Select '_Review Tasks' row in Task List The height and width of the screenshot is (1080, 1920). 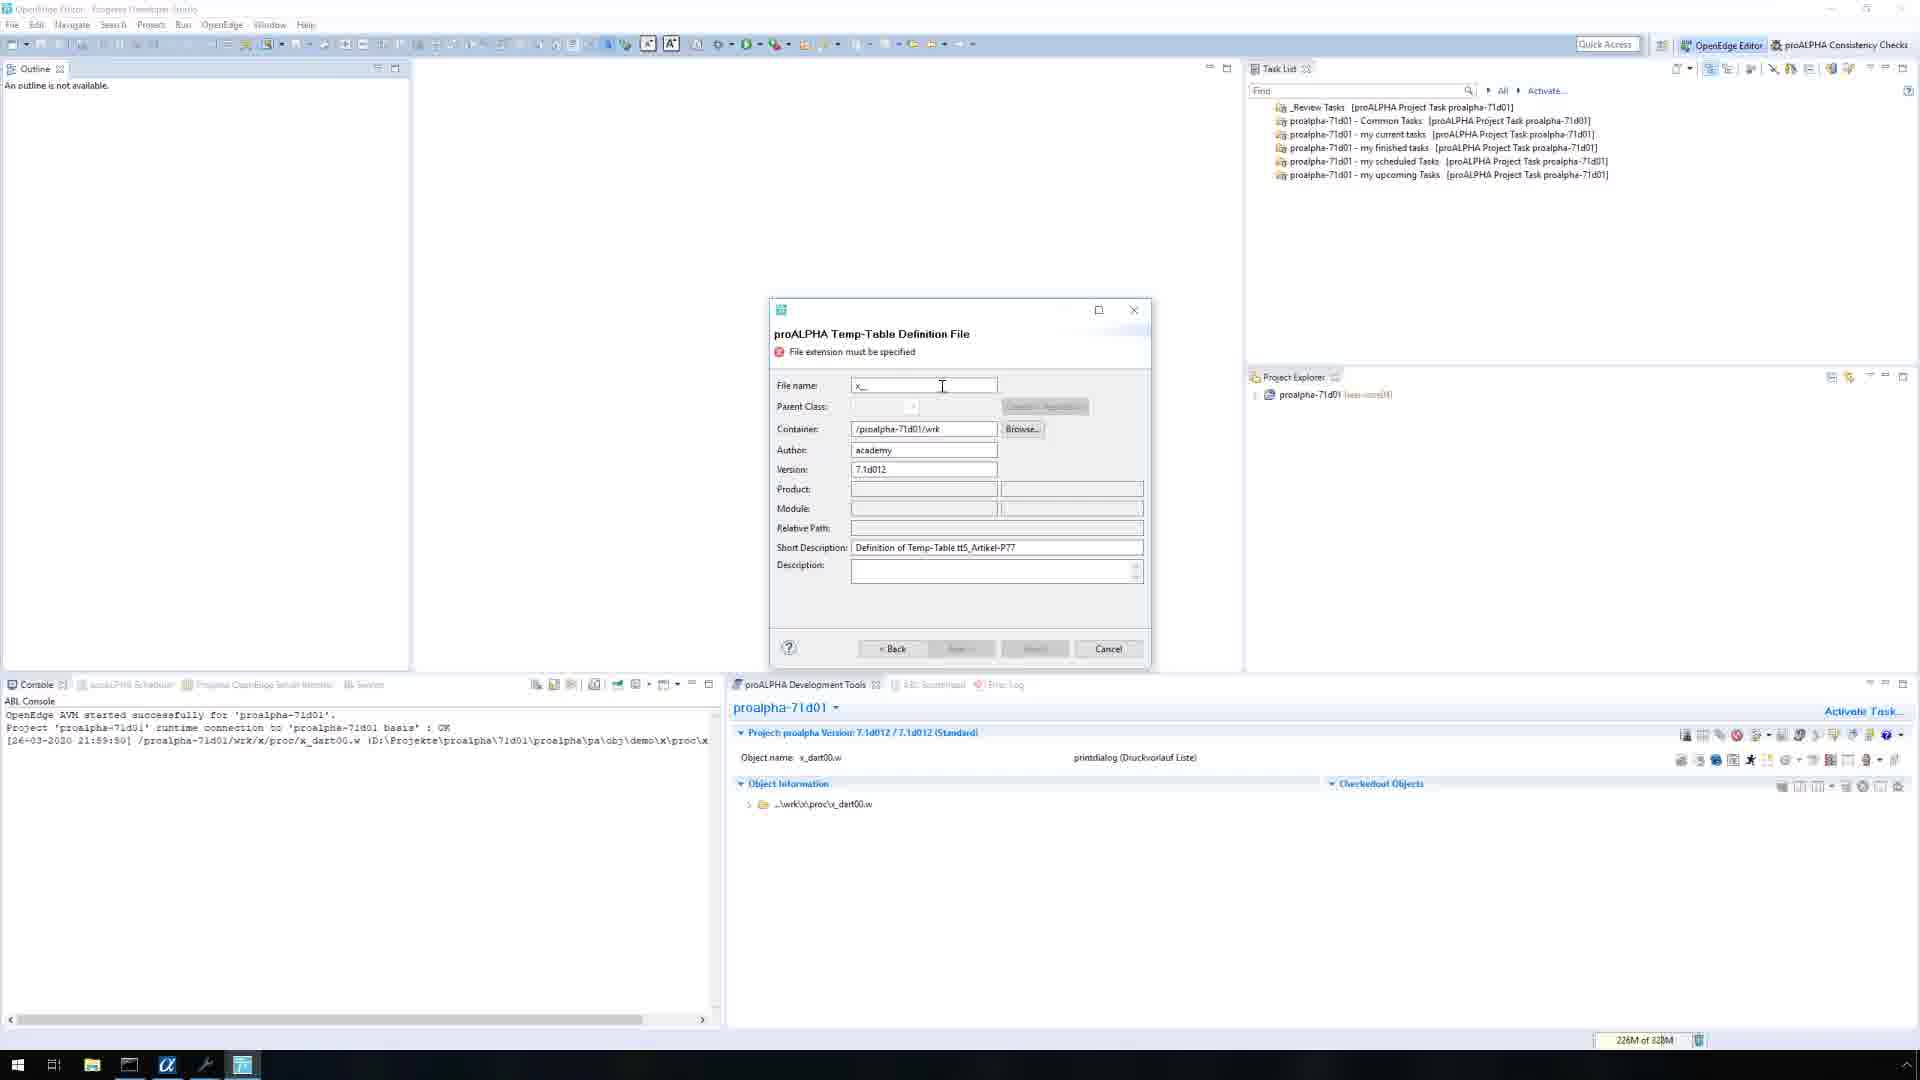(x=1395, y=107)
